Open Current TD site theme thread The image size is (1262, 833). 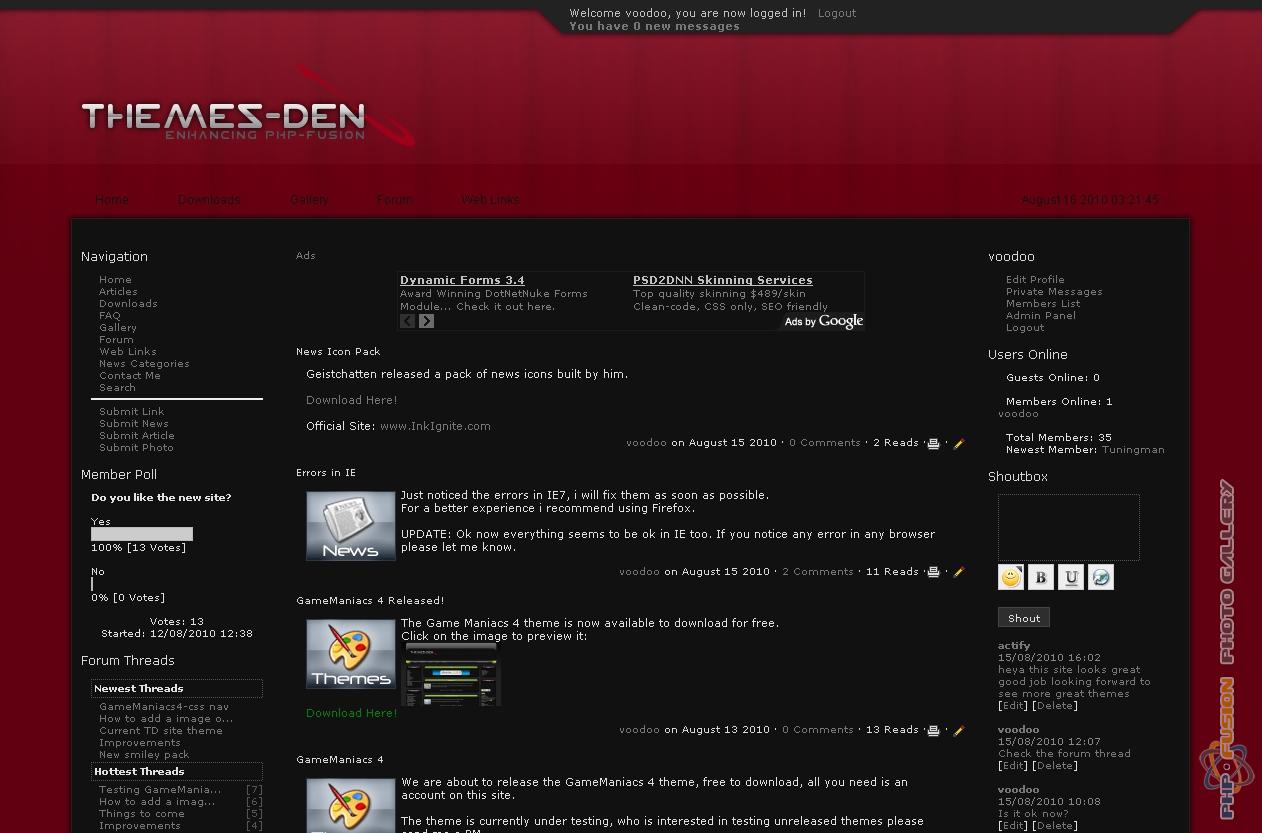(161, 731)
